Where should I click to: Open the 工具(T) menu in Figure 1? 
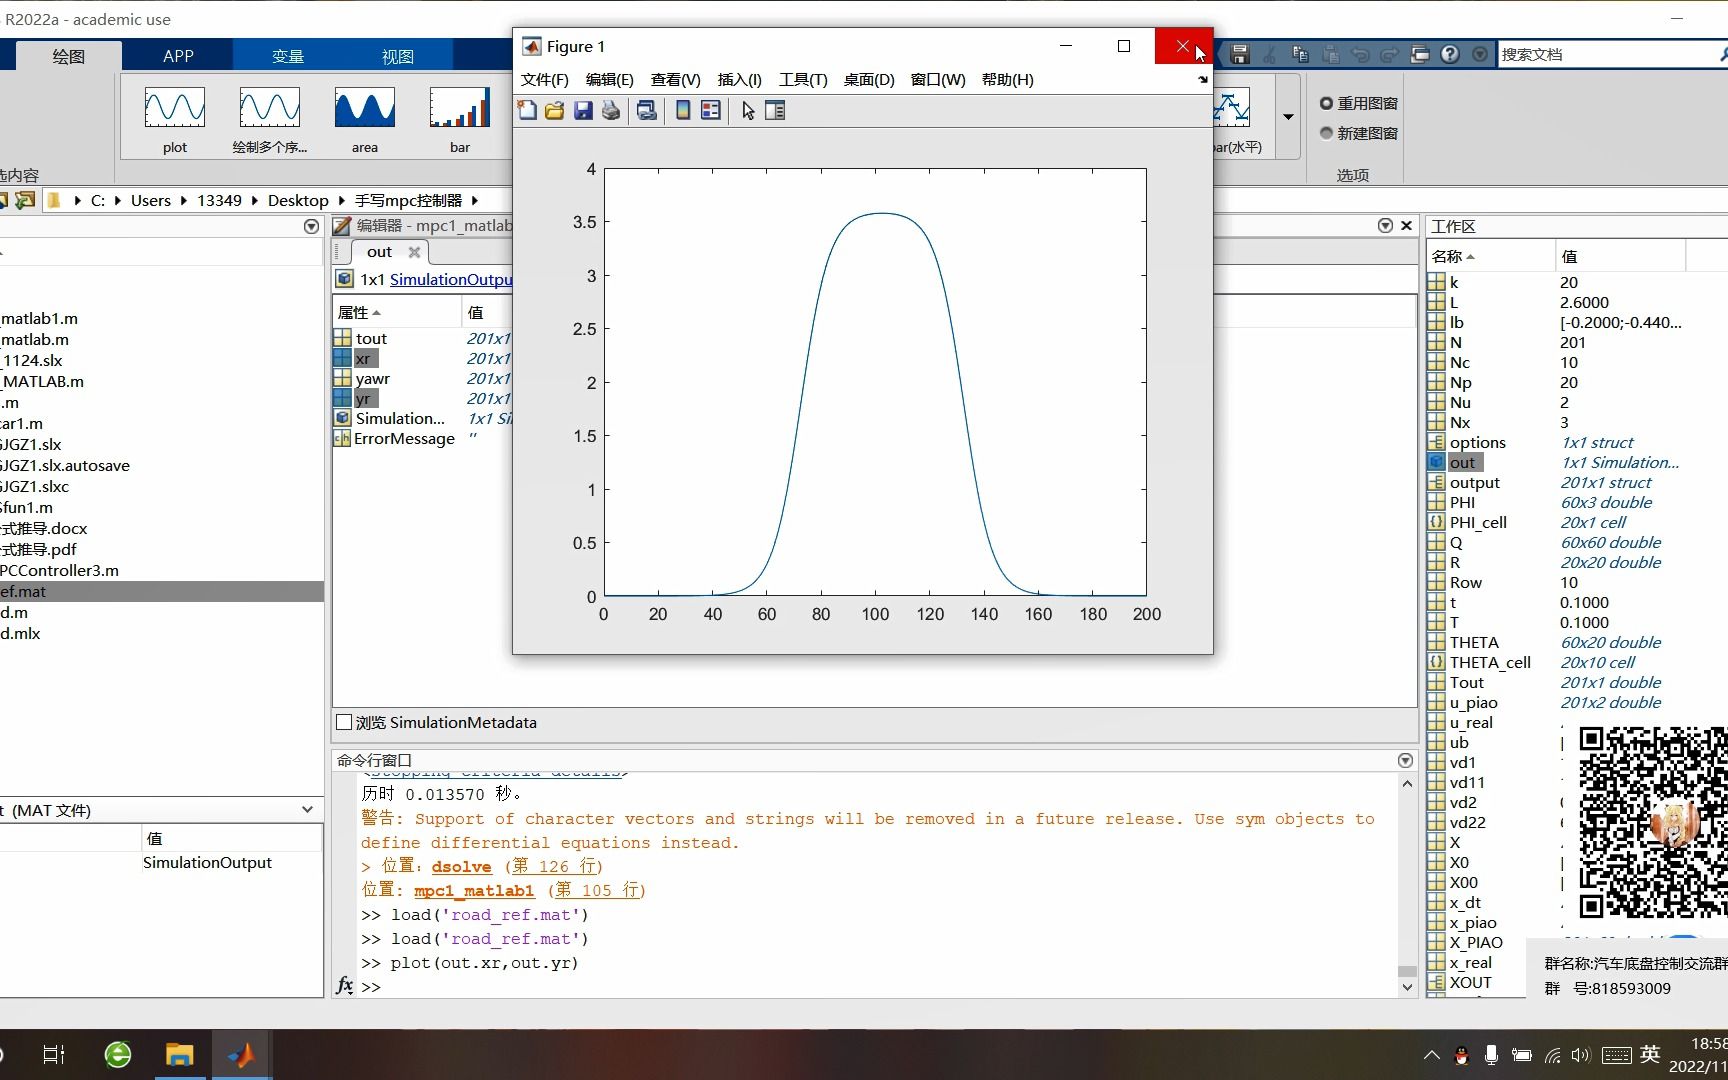coord(802,80)
